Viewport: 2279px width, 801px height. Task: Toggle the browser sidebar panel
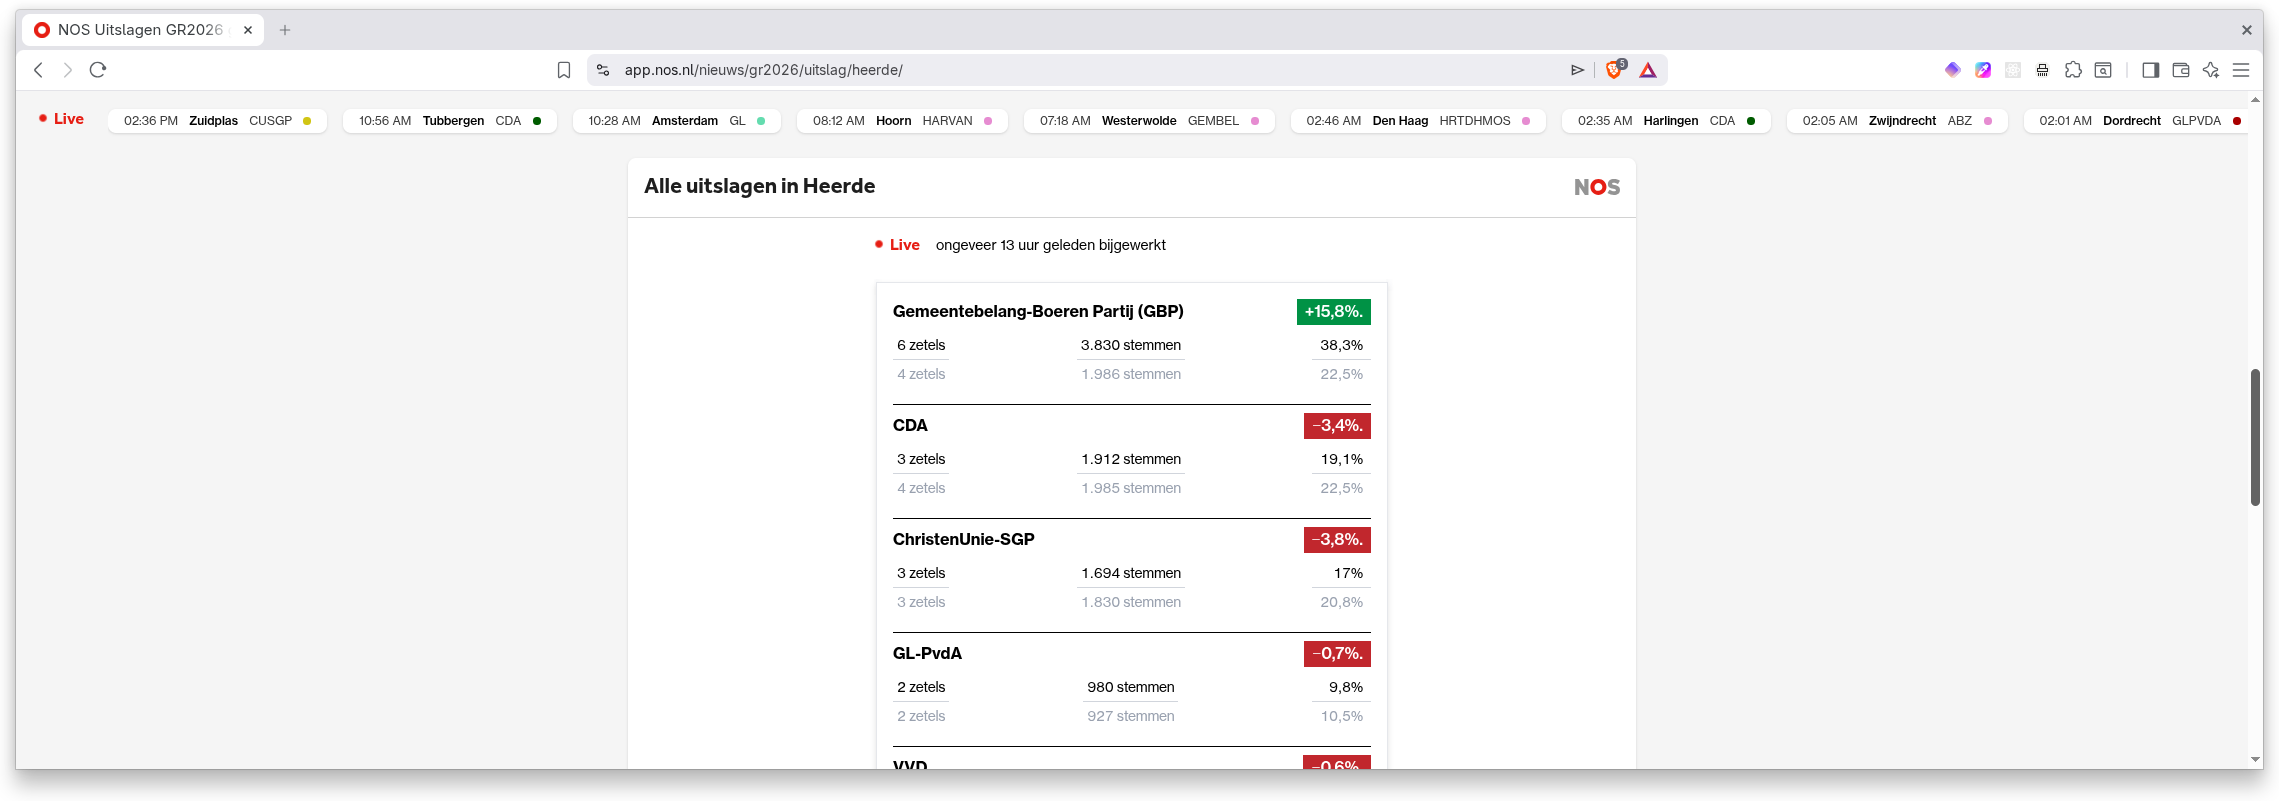pos(2151,70)
